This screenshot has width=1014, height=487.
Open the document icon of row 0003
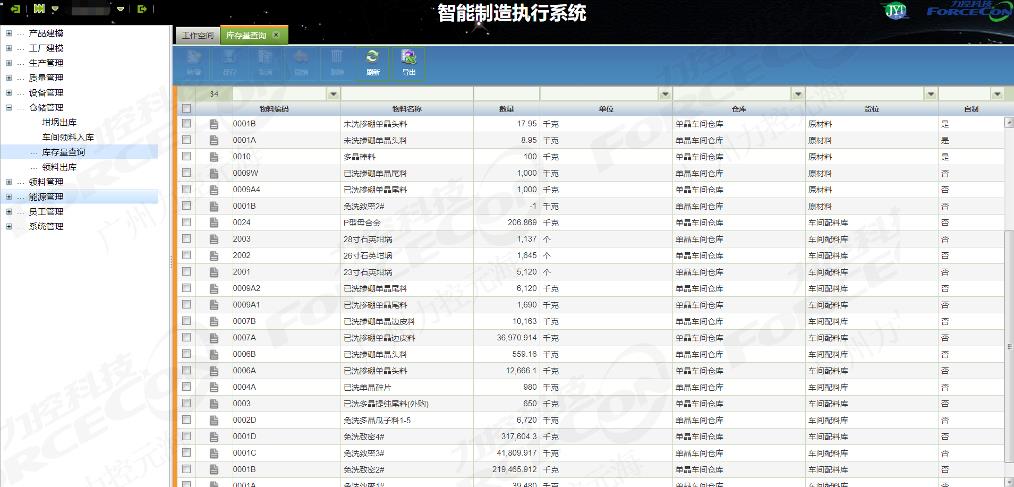214,404
